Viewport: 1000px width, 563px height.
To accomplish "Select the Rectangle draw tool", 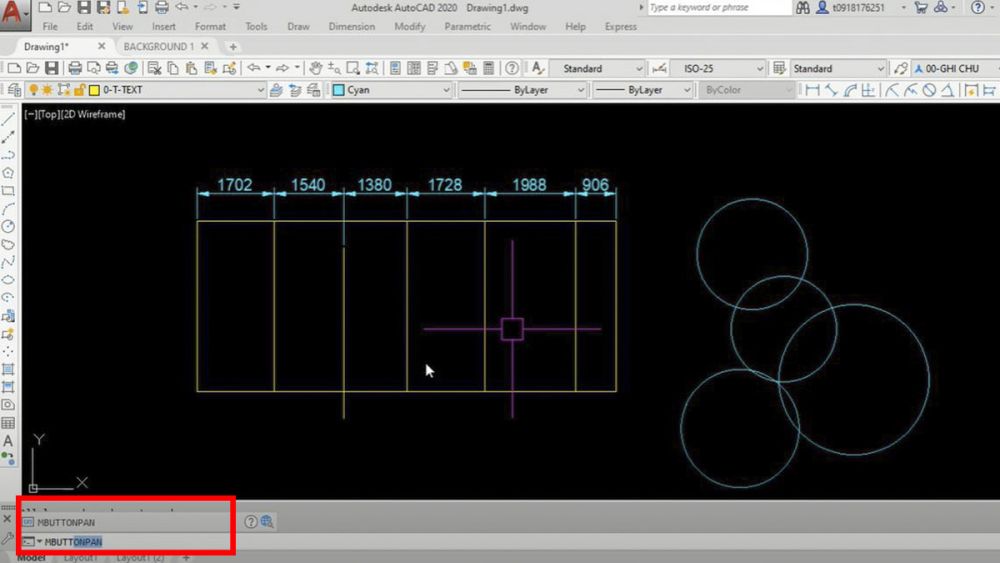I will click(x=8, y=191).
